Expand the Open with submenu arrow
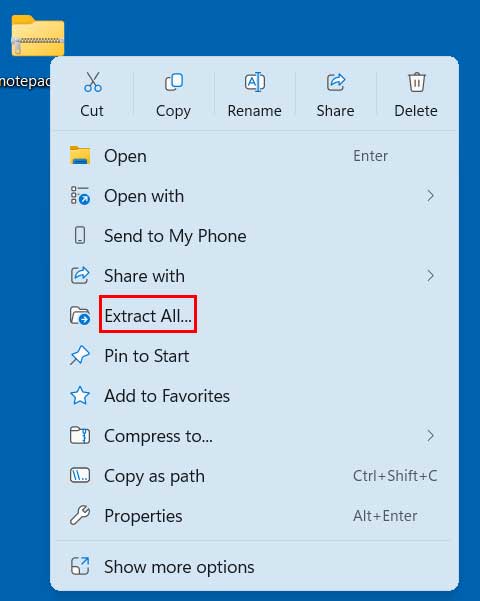480x601 pixels. click(x=430, y=195)
